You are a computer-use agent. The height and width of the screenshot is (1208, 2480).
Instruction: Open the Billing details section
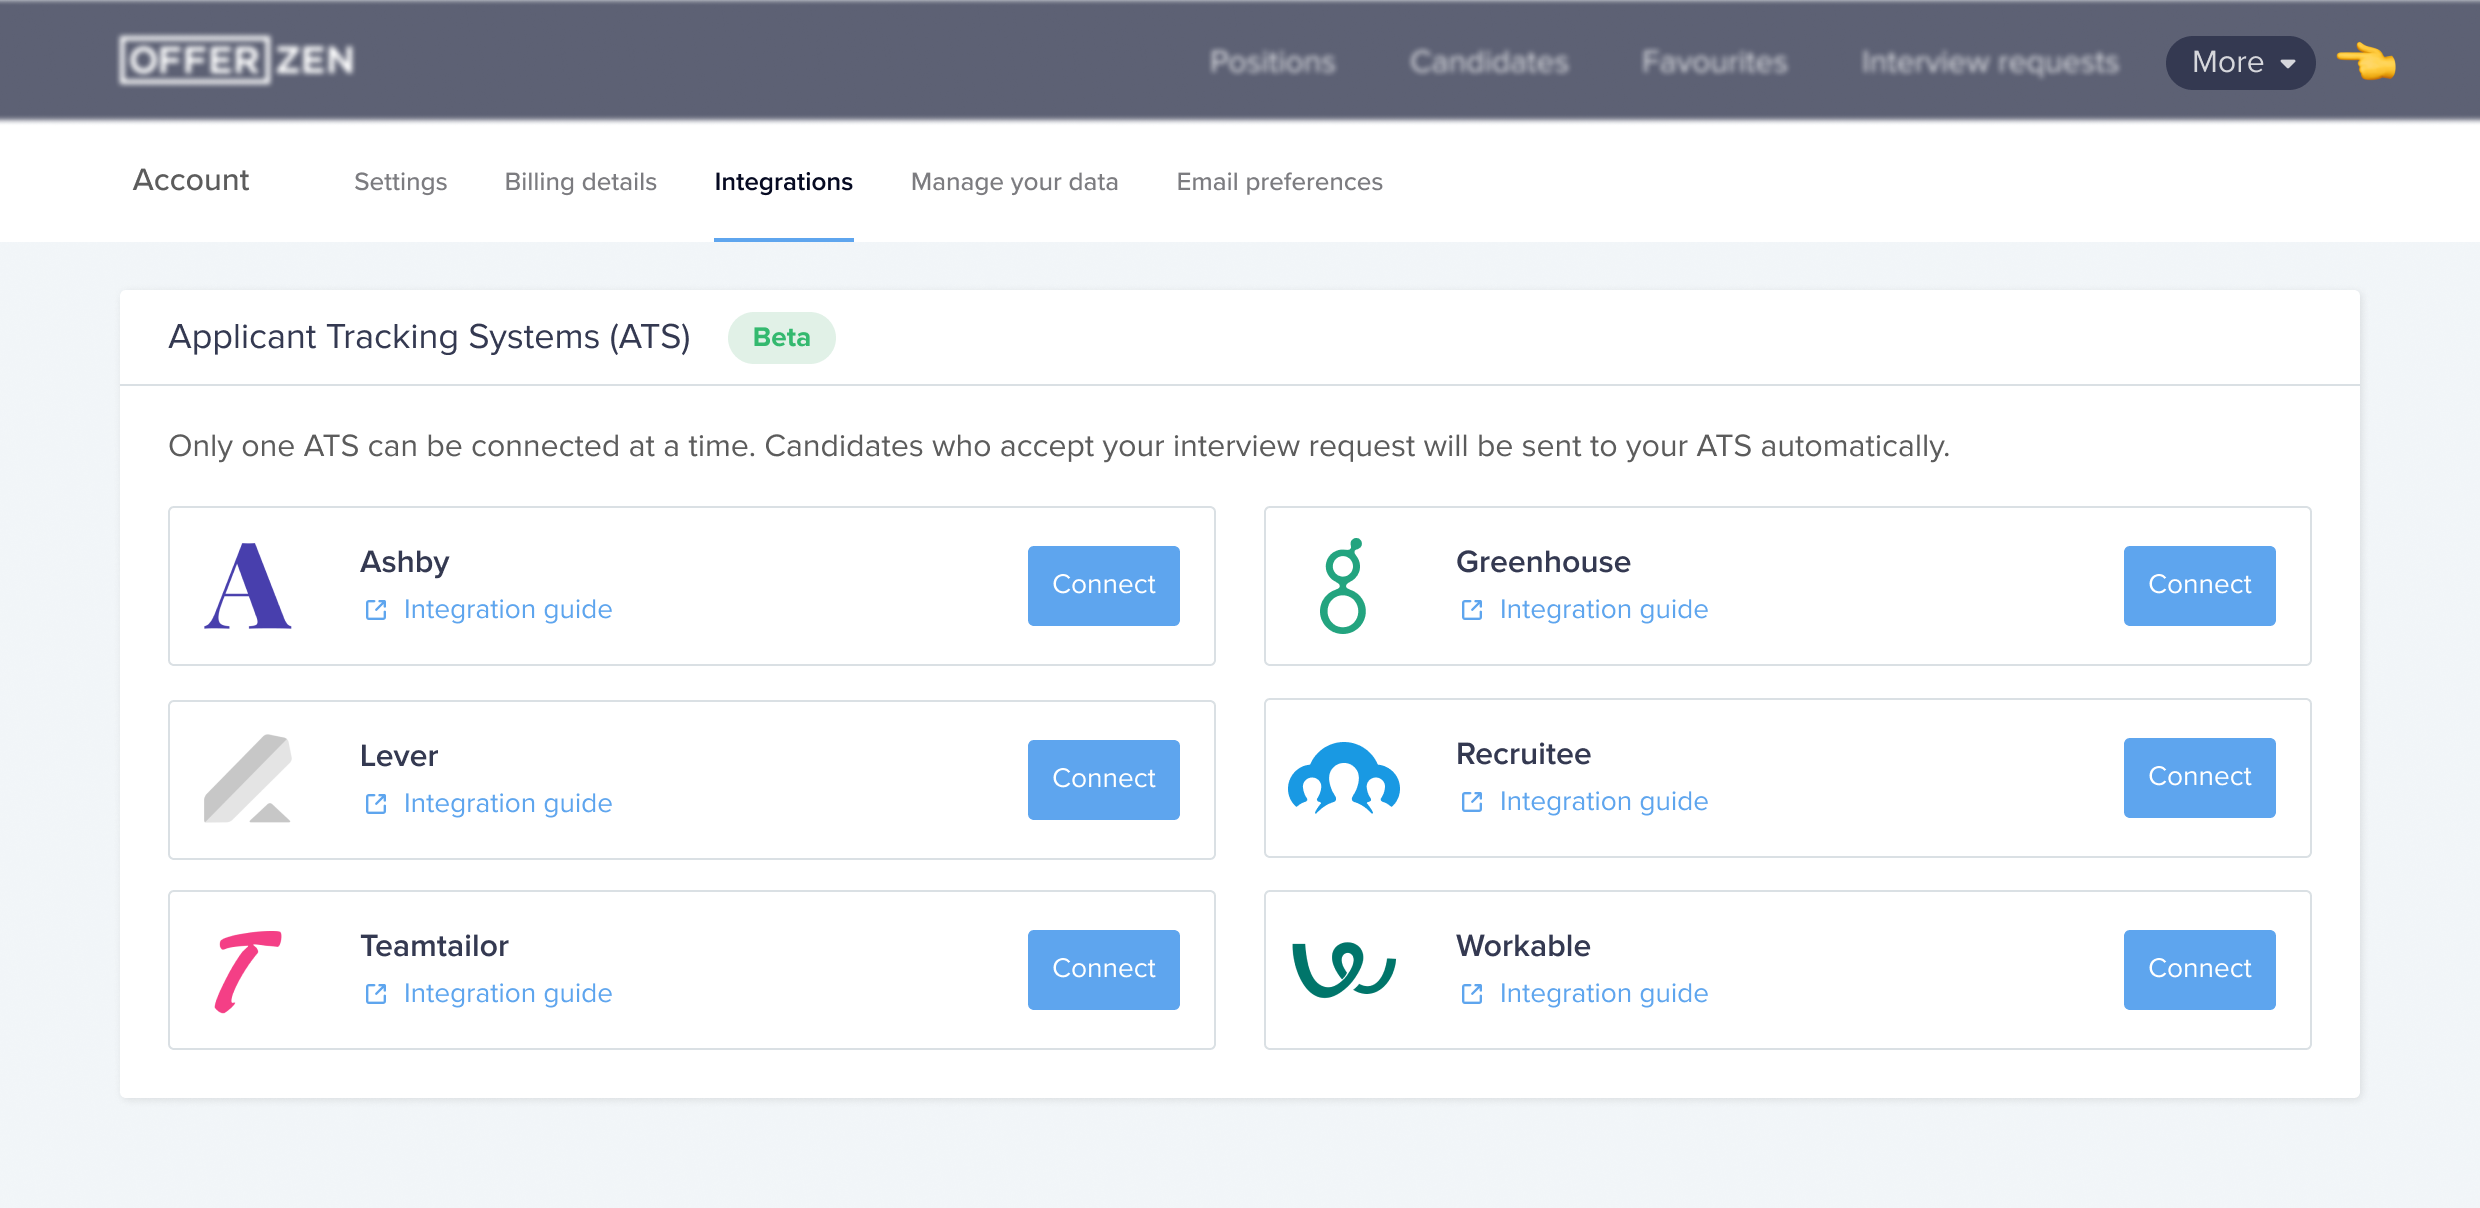point(580,181)
